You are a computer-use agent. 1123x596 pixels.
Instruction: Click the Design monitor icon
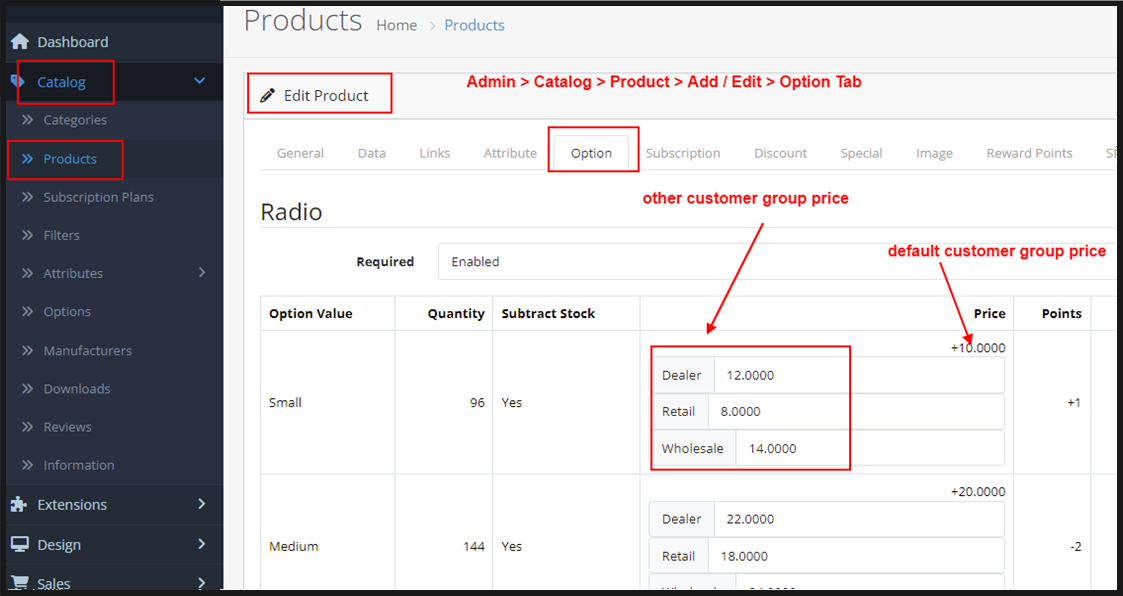click(19, 544)
